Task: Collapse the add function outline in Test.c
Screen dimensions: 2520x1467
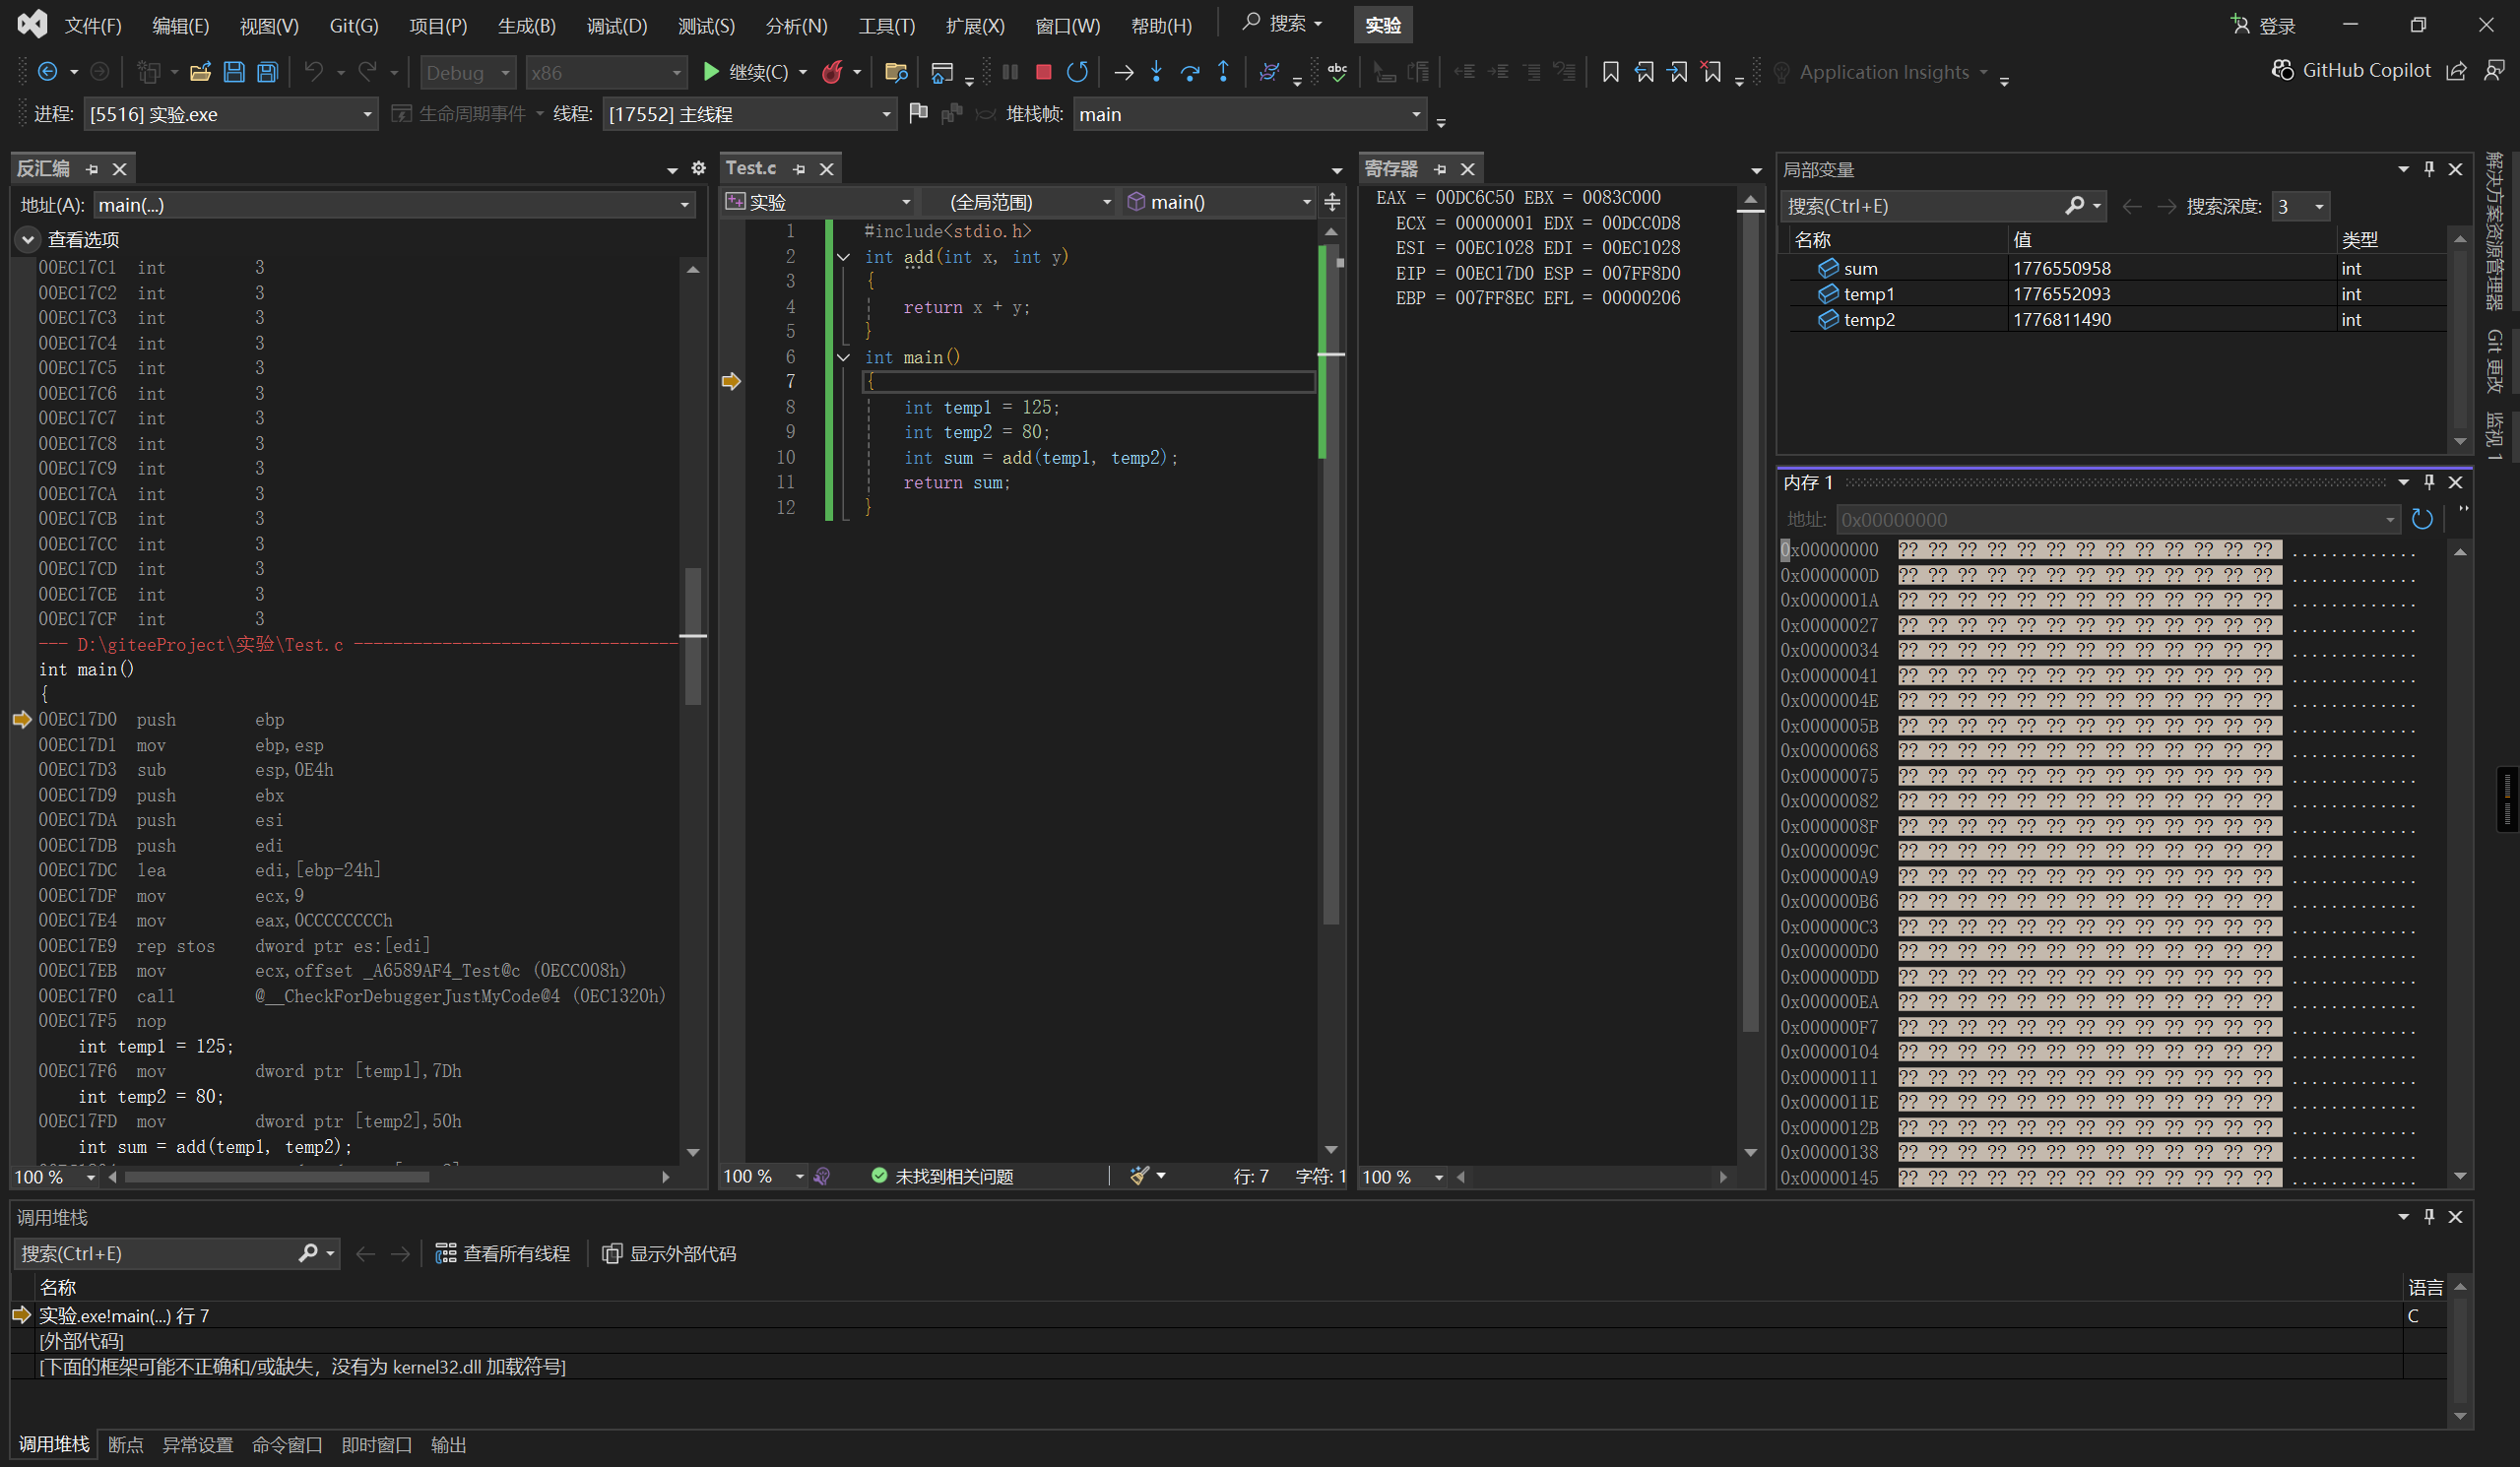Action: [x=844, y=257]
